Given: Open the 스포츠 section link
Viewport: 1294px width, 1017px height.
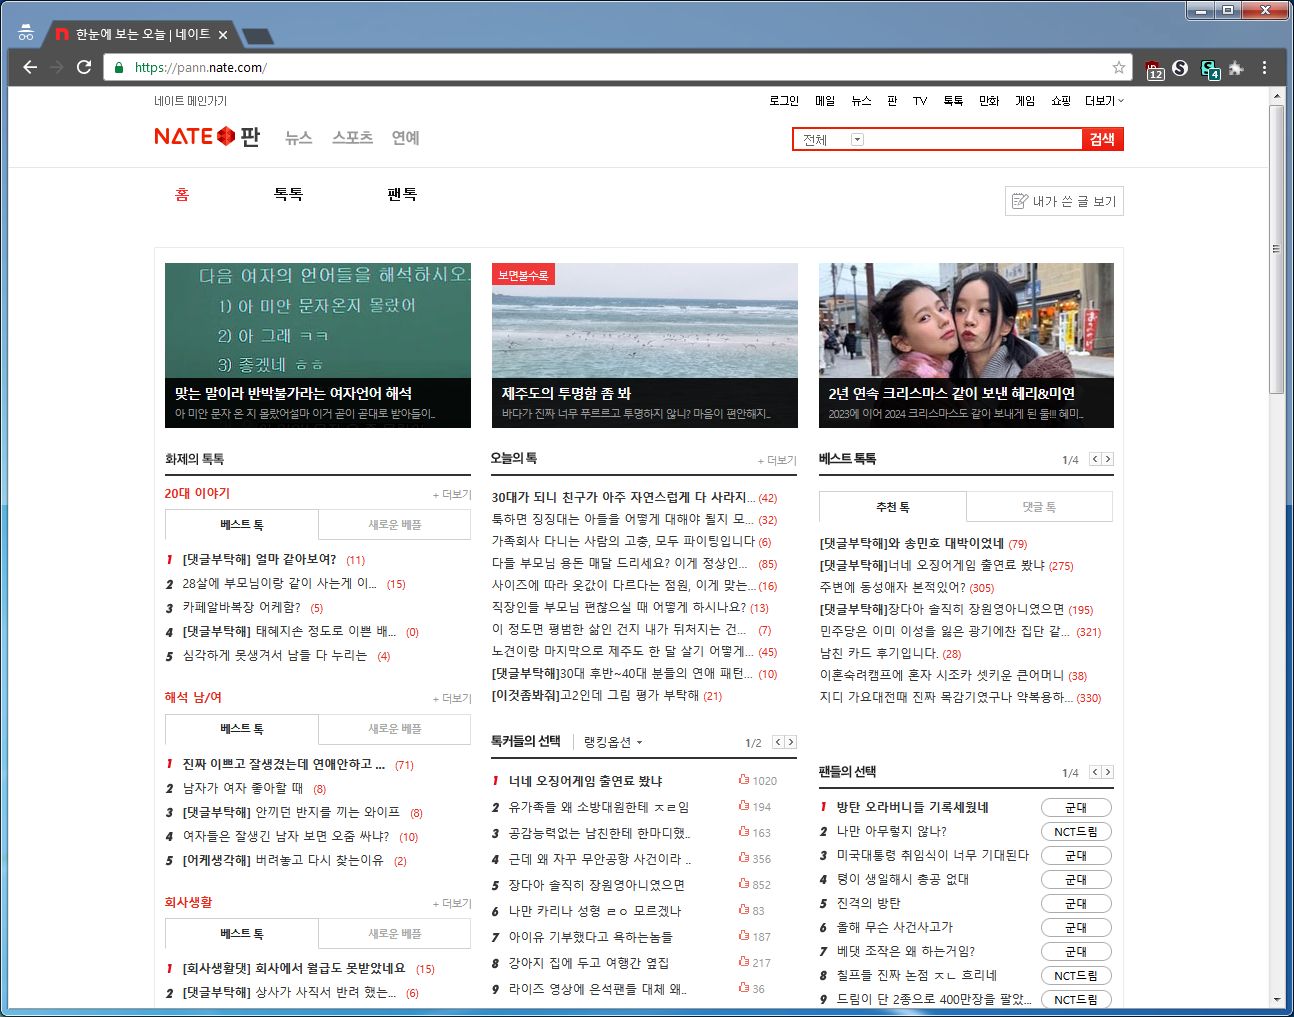Looking at the screenshot, I should point(352,138).
